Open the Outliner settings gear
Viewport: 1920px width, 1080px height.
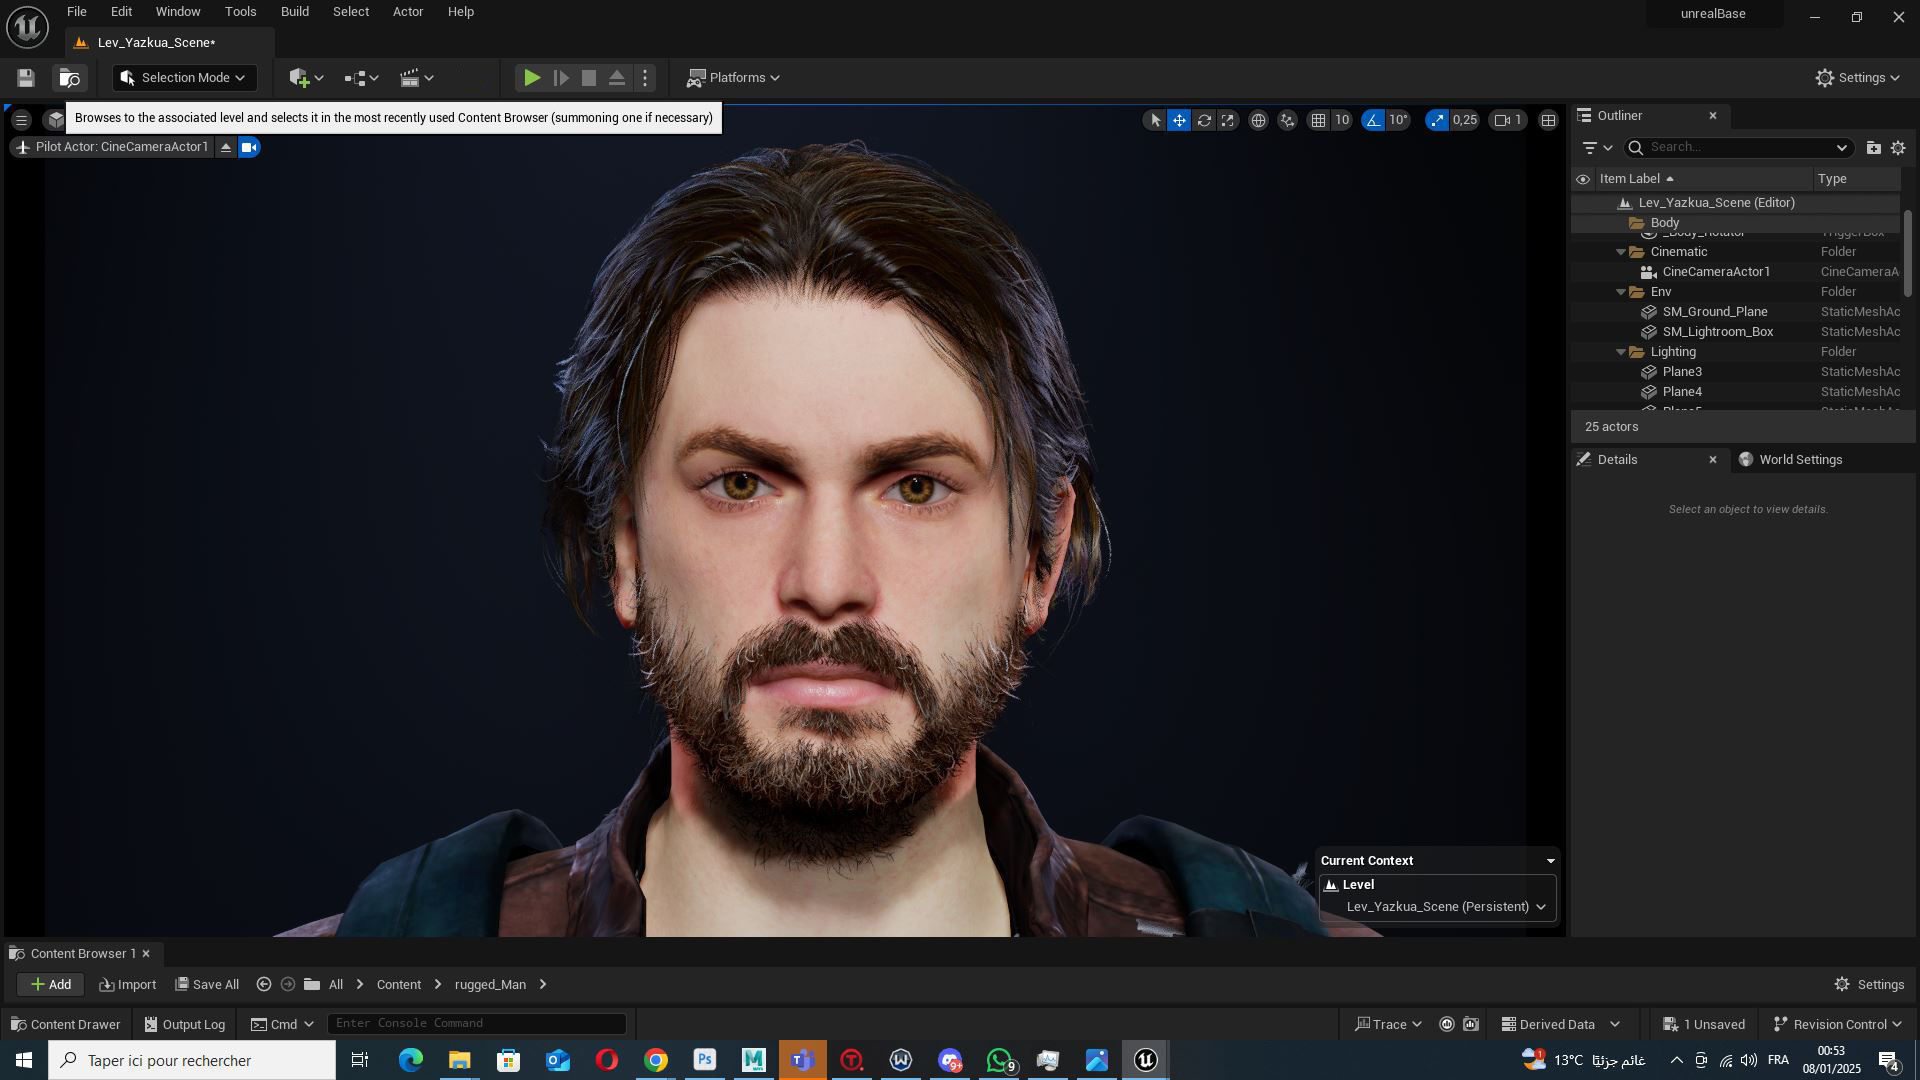coord(1898,148)
